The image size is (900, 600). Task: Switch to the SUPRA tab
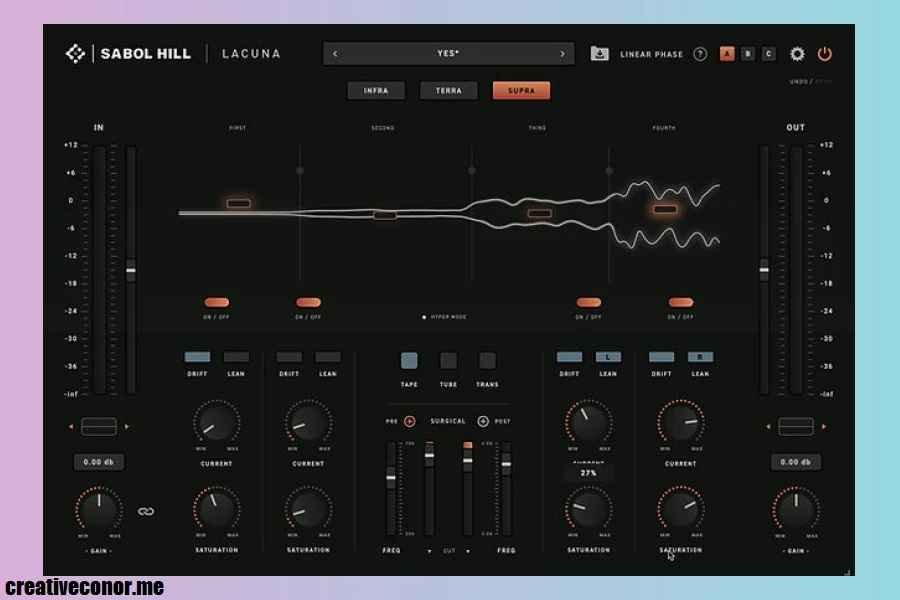point(521,91)
